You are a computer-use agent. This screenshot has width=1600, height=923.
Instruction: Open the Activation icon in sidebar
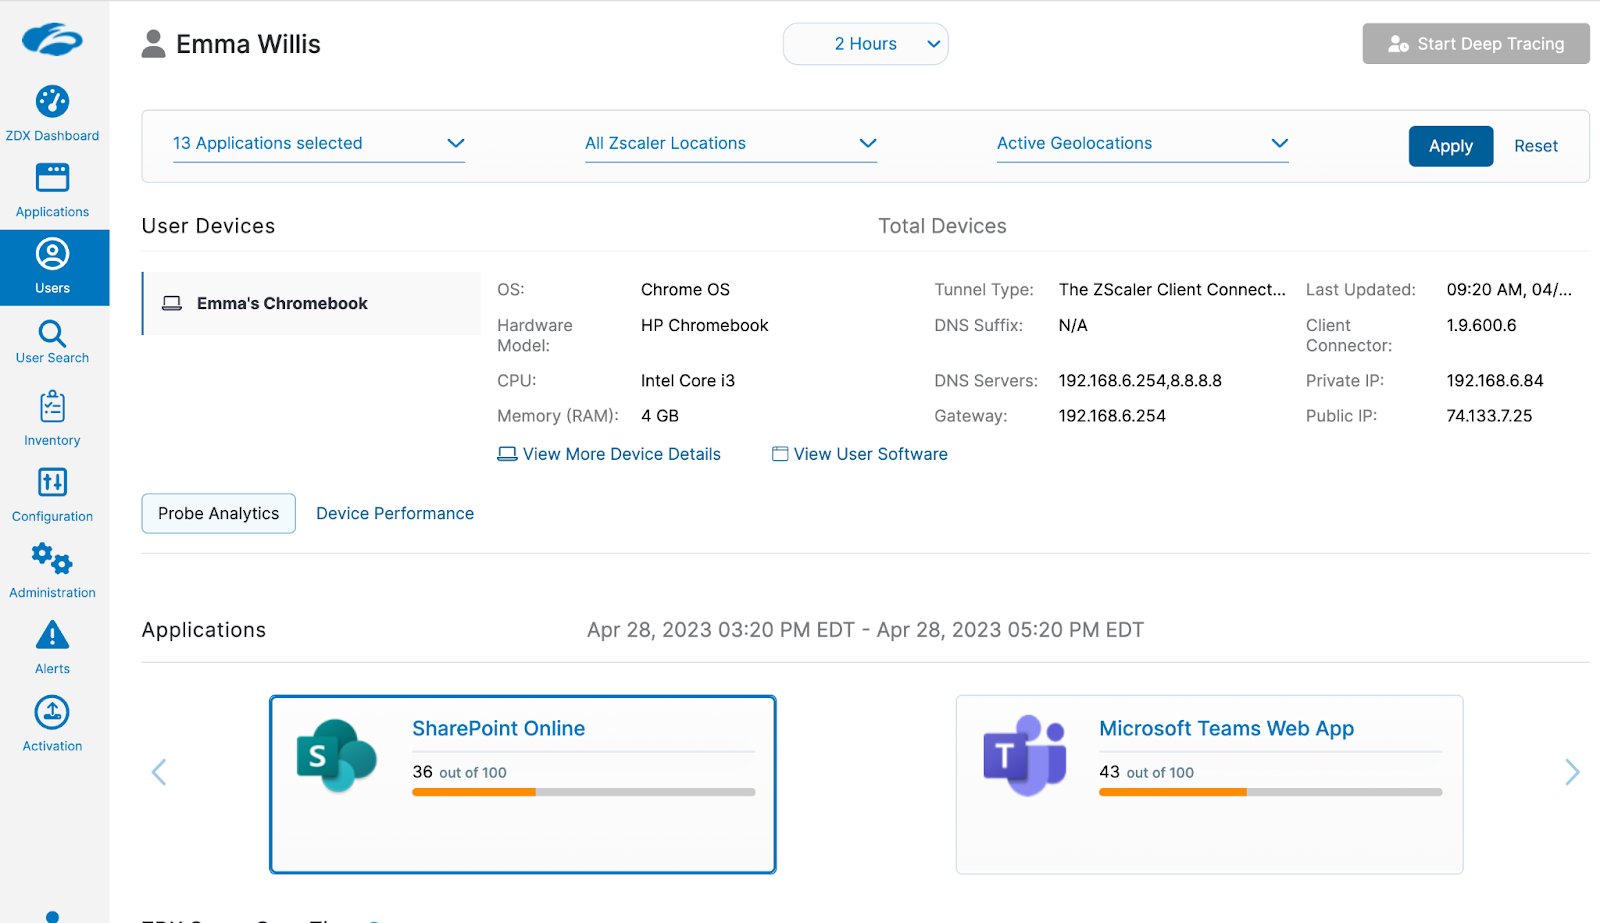pyautogui.click(x=52, y=713)
